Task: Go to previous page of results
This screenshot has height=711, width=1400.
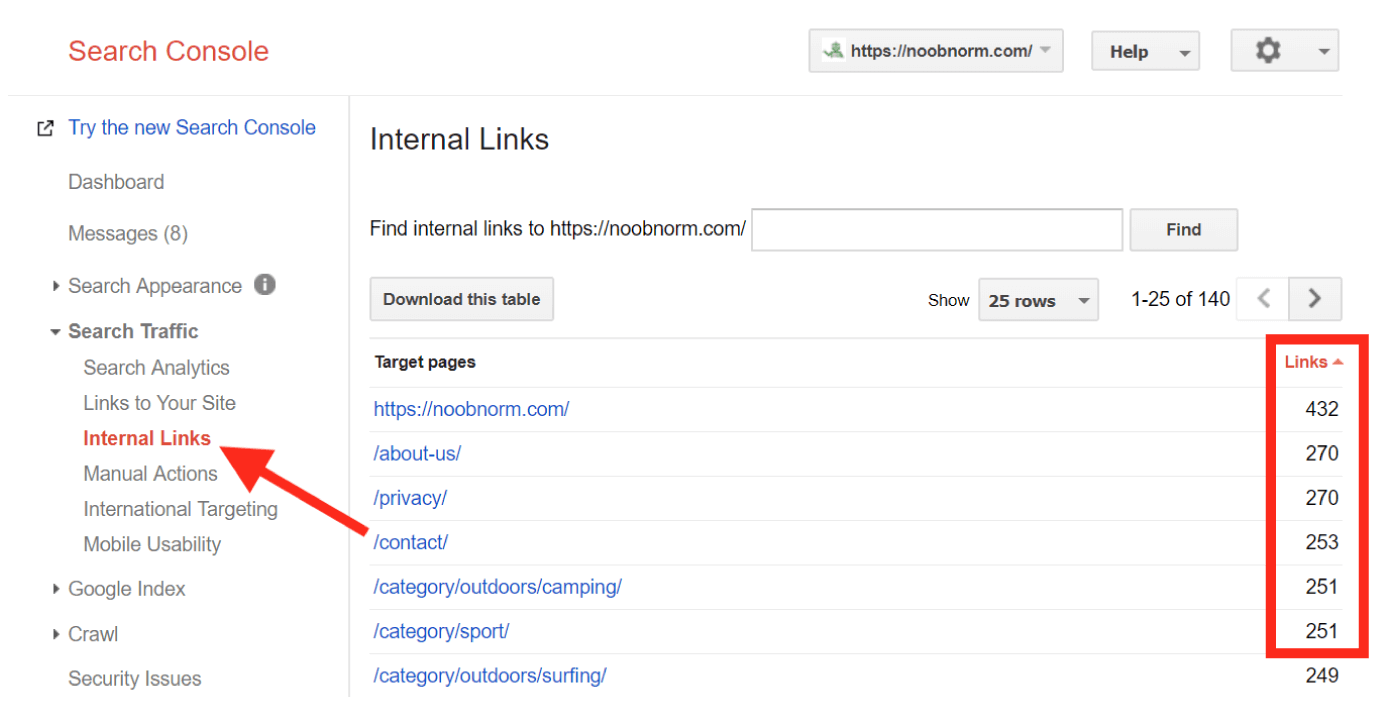Action: click(x=1264, y=298)
